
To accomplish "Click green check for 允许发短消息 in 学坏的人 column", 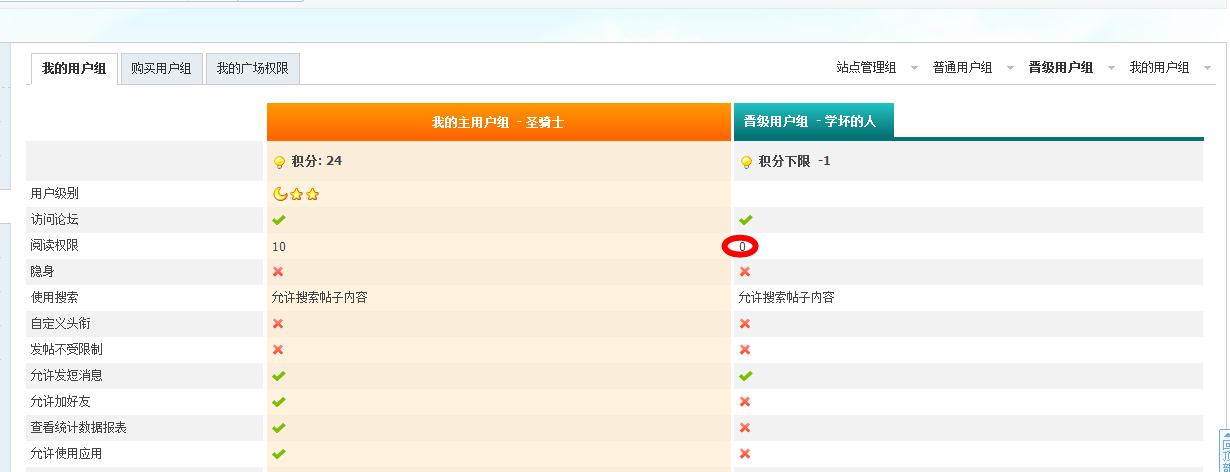I will coord(745,376).
